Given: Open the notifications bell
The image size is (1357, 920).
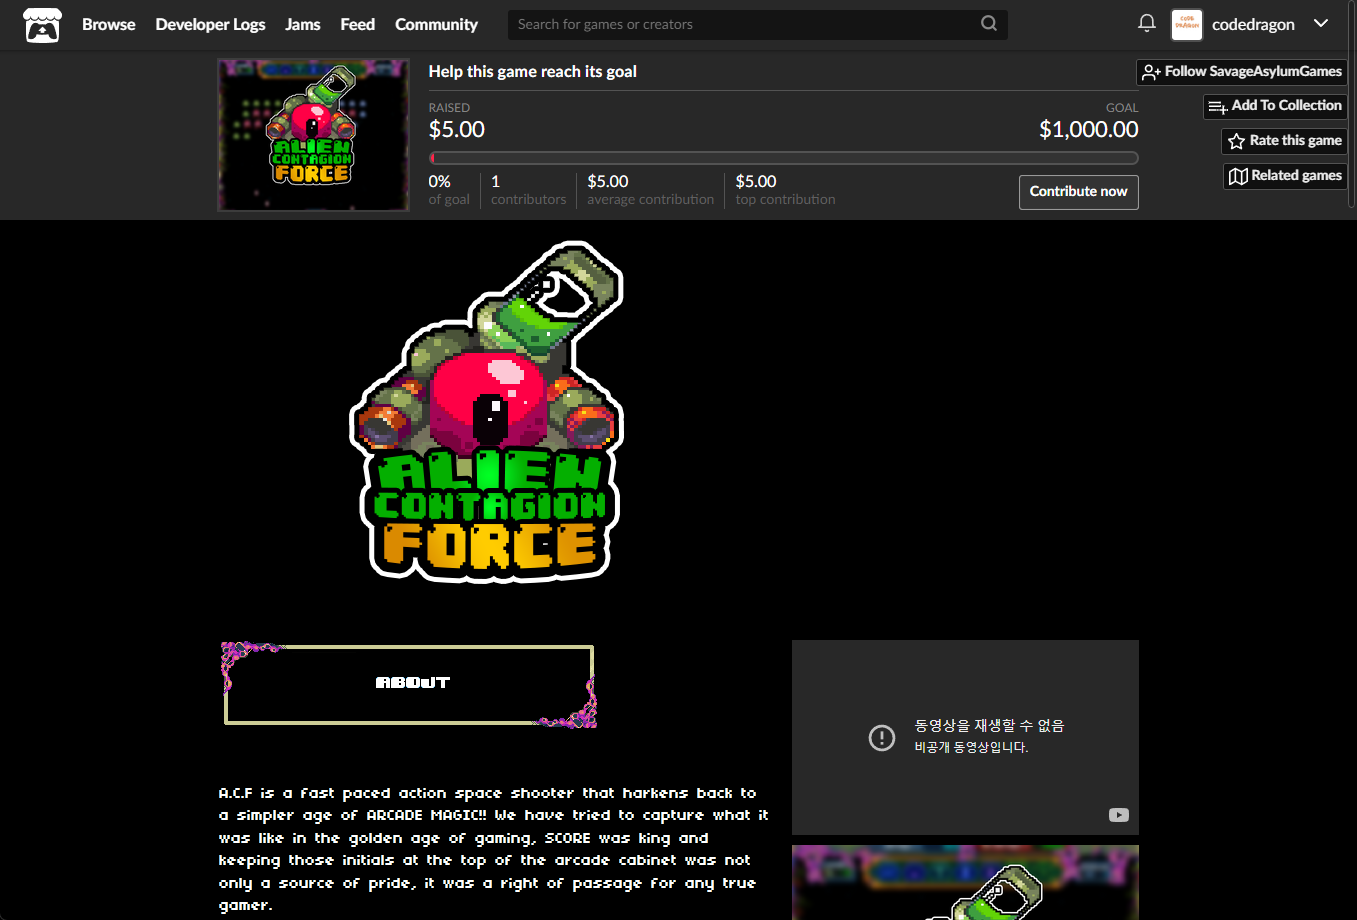Looking at the screenshot, I should 1147,23.
